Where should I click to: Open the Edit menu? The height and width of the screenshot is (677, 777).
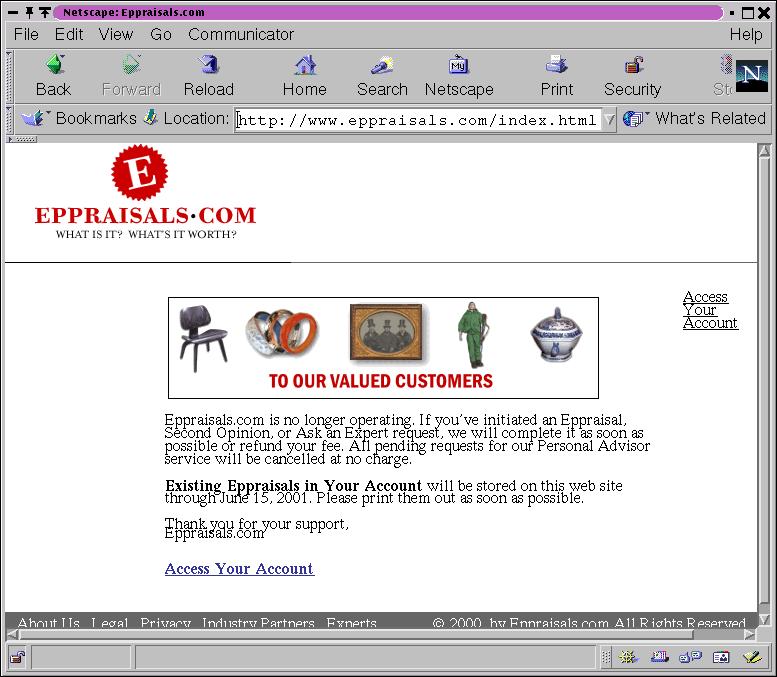pos(69,34)
